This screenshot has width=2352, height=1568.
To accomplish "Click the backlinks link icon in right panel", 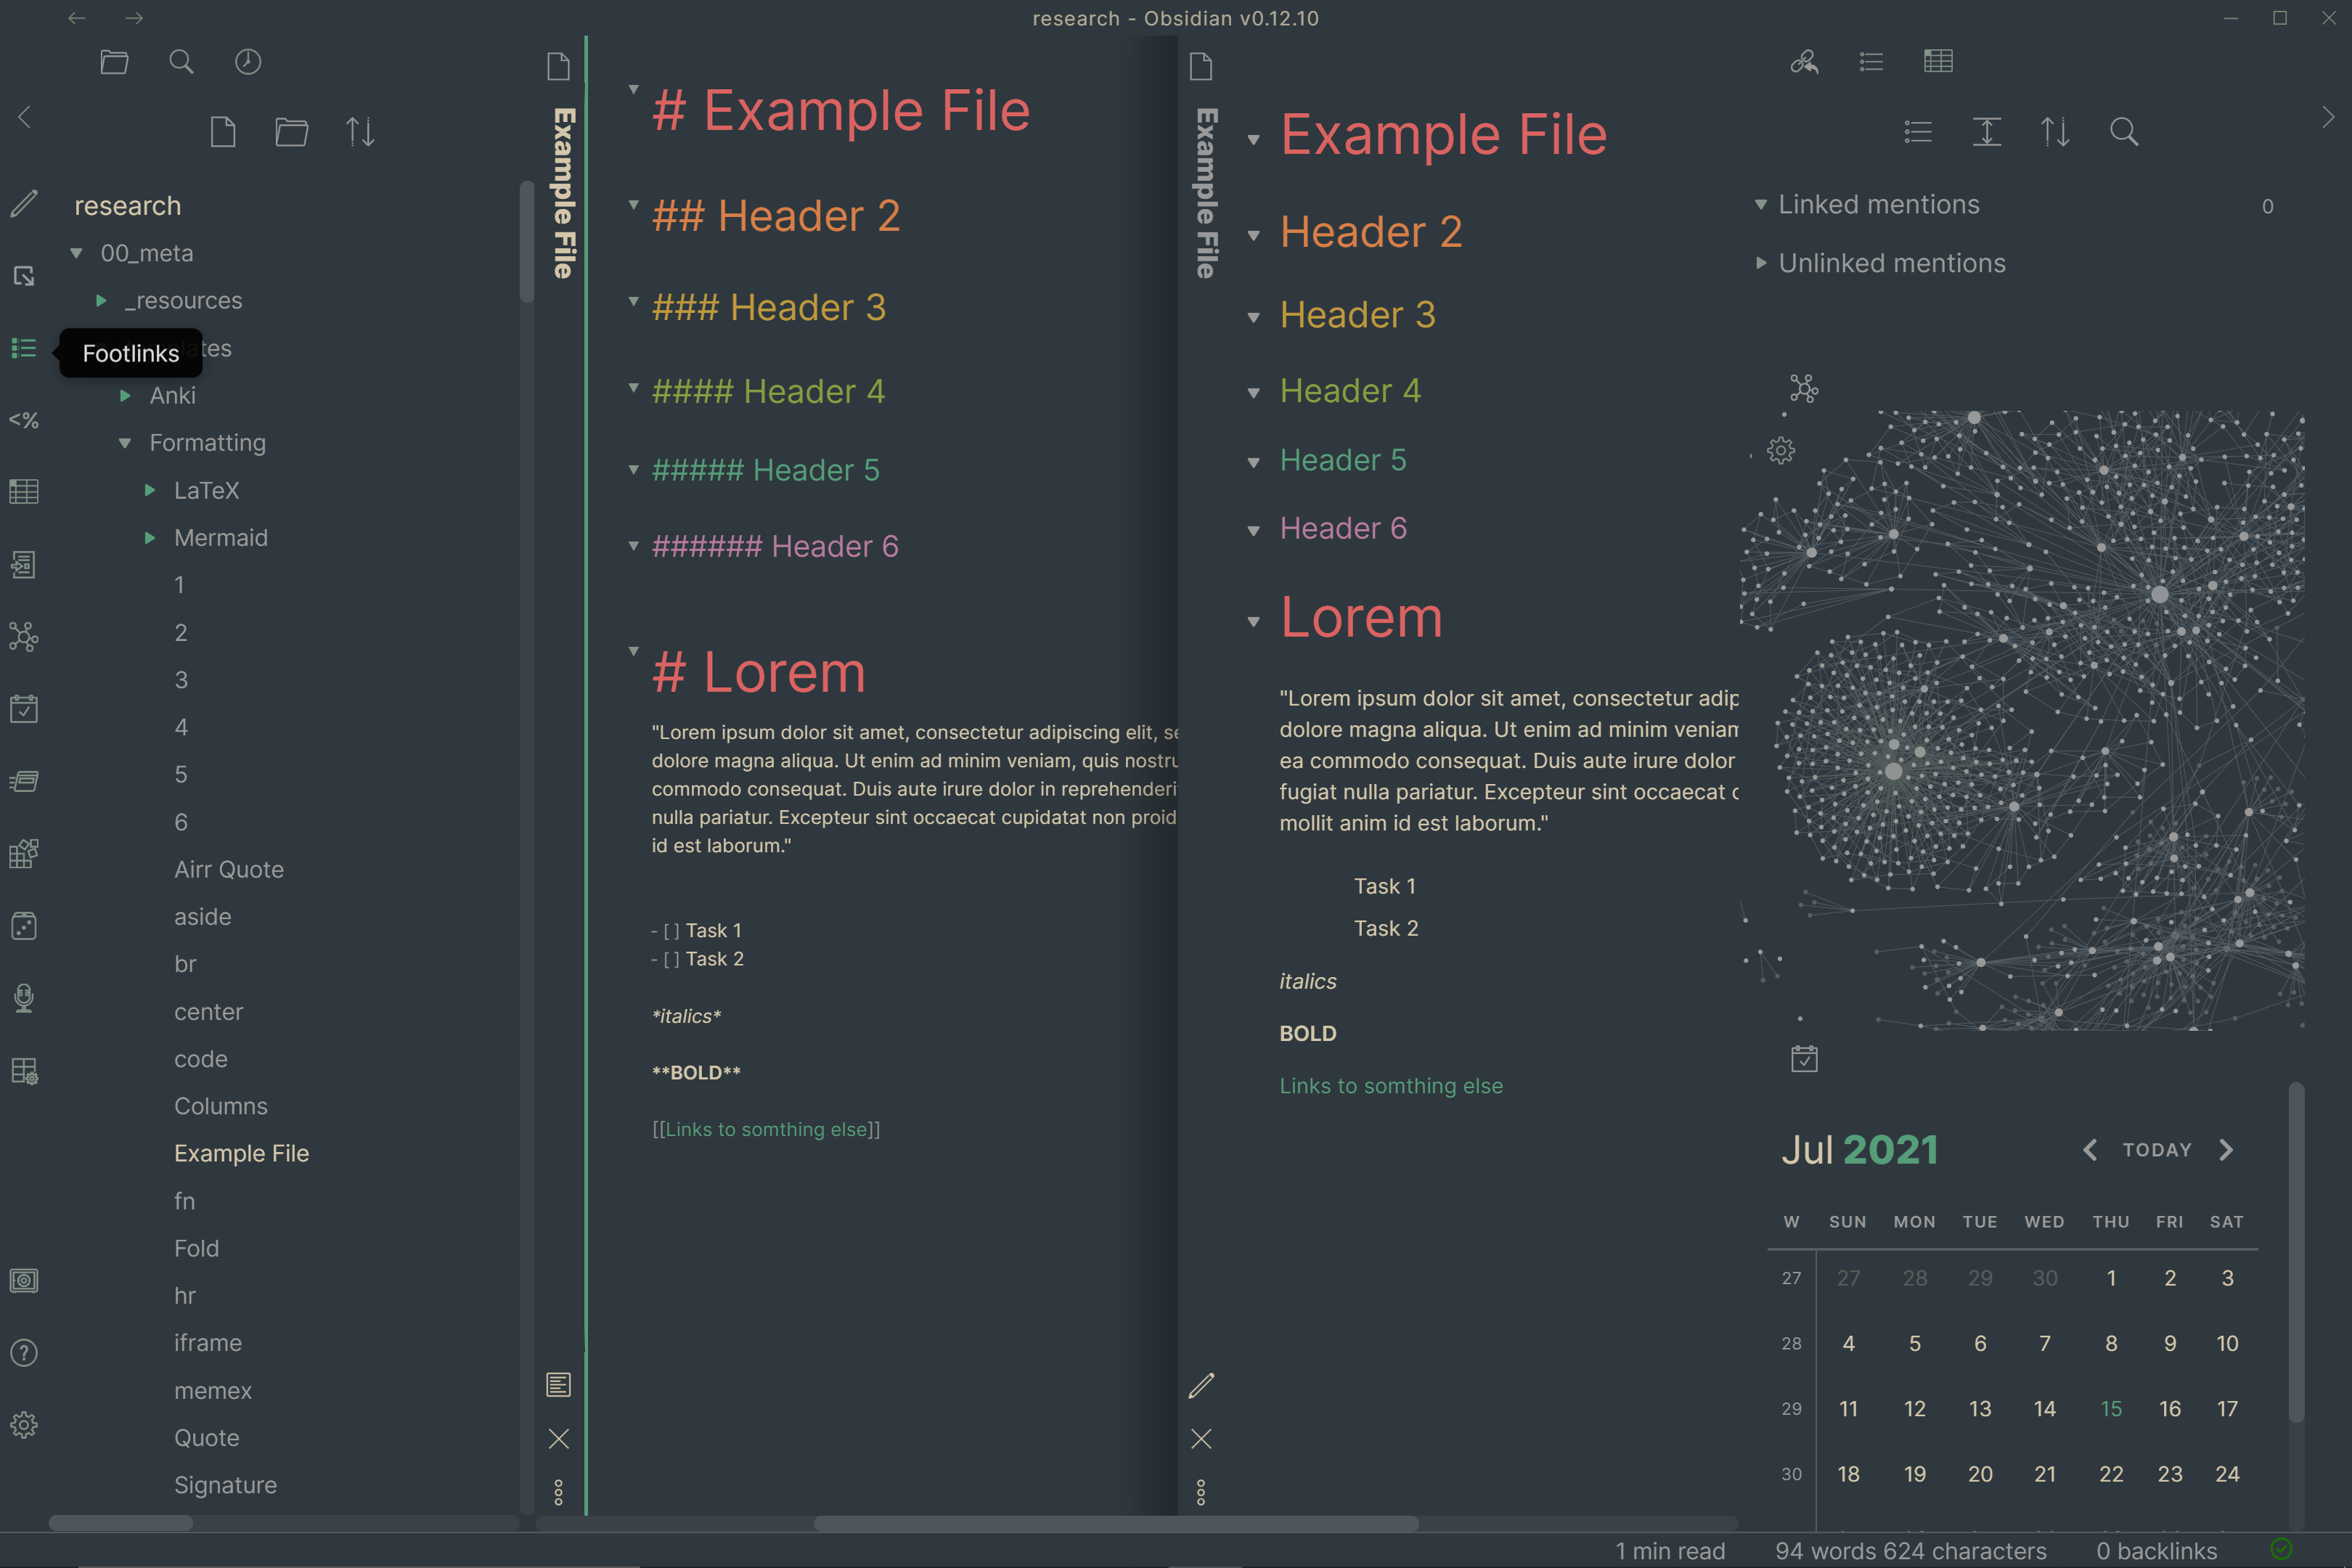I will coord(1804,62).
